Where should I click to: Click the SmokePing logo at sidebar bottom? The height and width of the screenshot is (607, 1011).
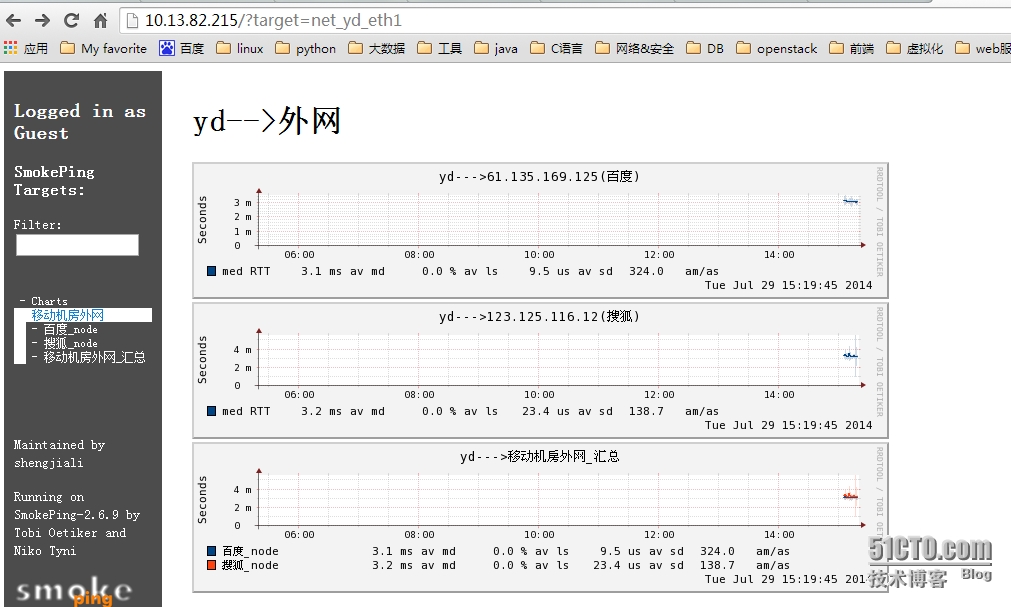coord(74,590)
